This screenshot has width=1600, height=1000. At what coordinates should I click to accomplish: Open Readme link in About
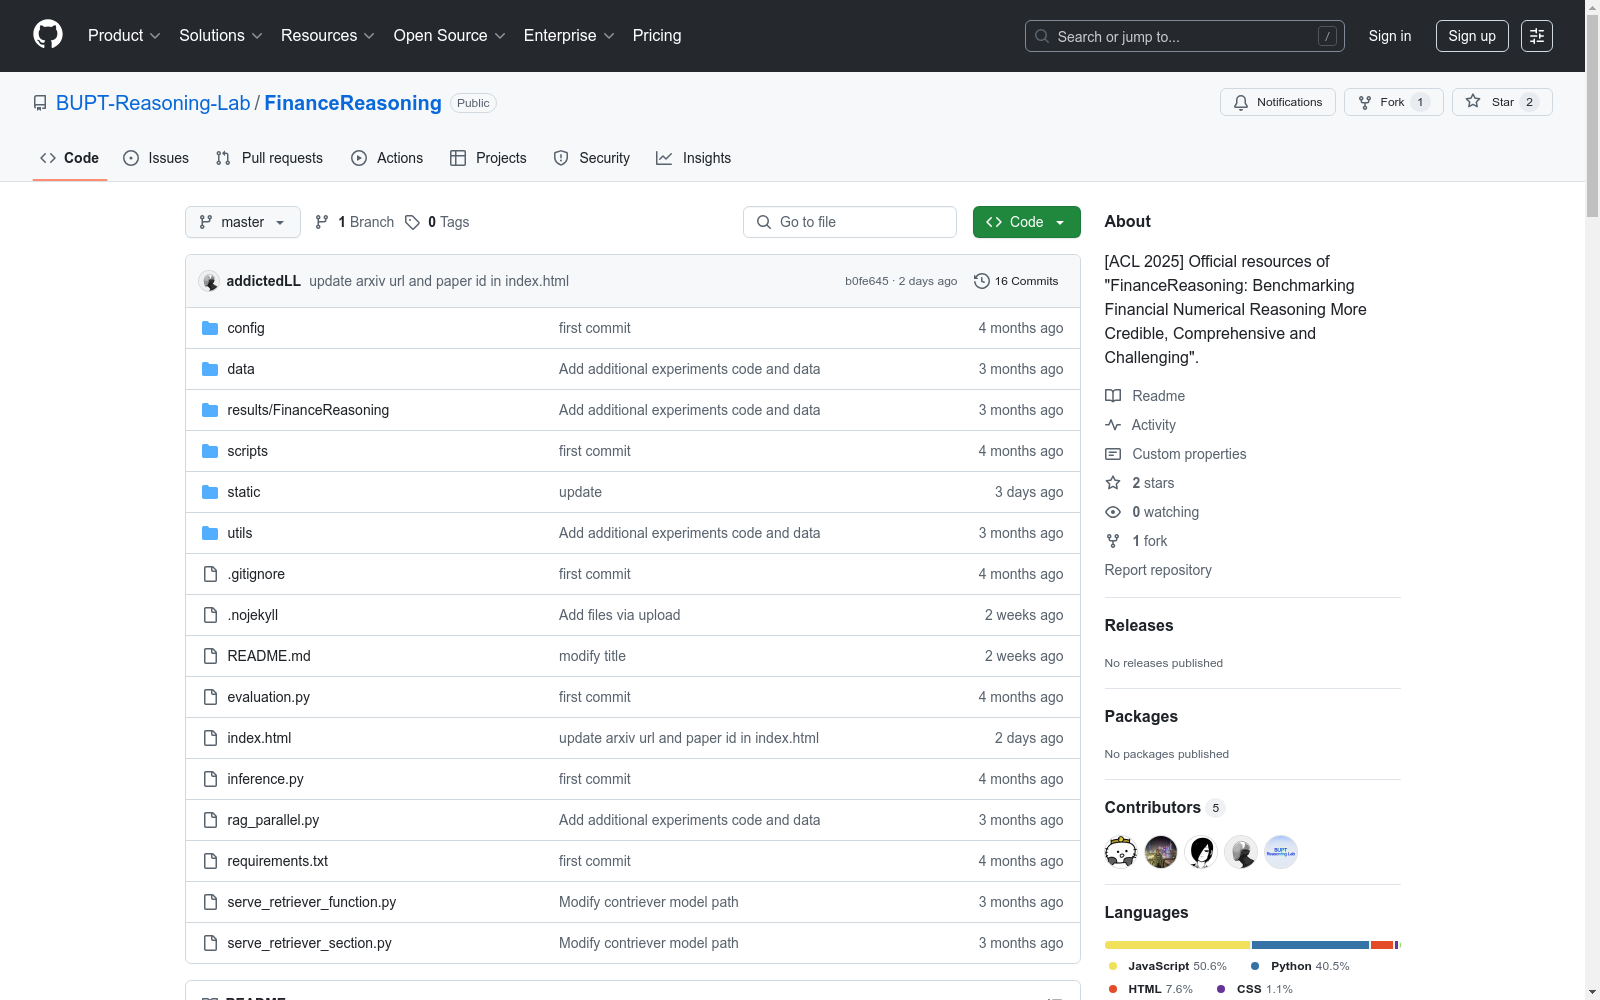(1145, 396)
